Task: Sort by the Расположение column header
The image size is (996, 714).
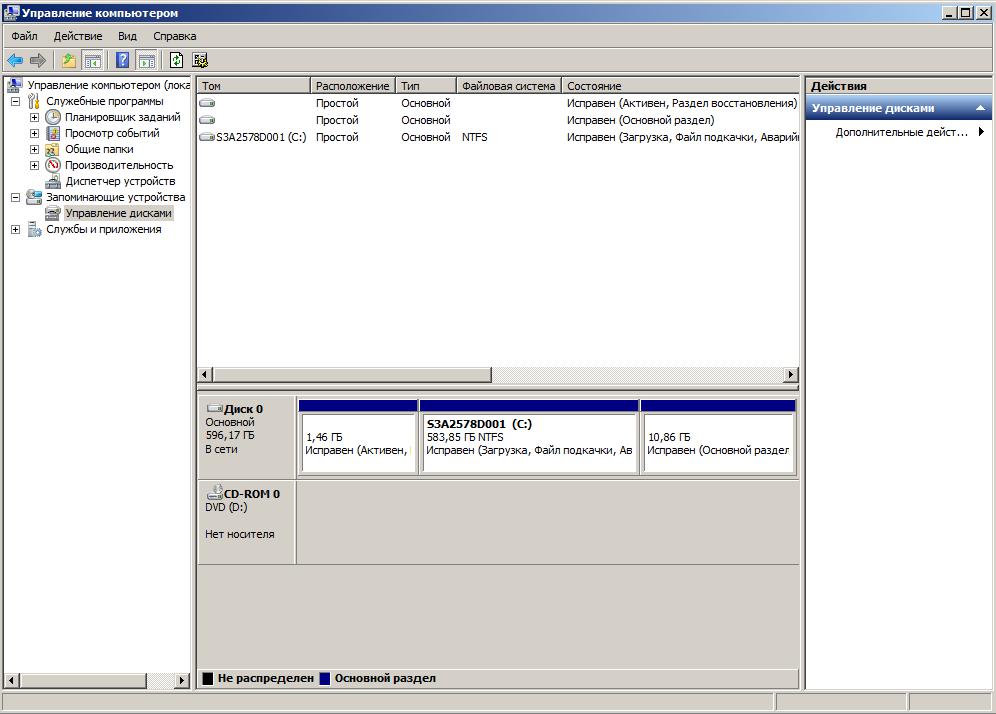Action: coord(353,86)
